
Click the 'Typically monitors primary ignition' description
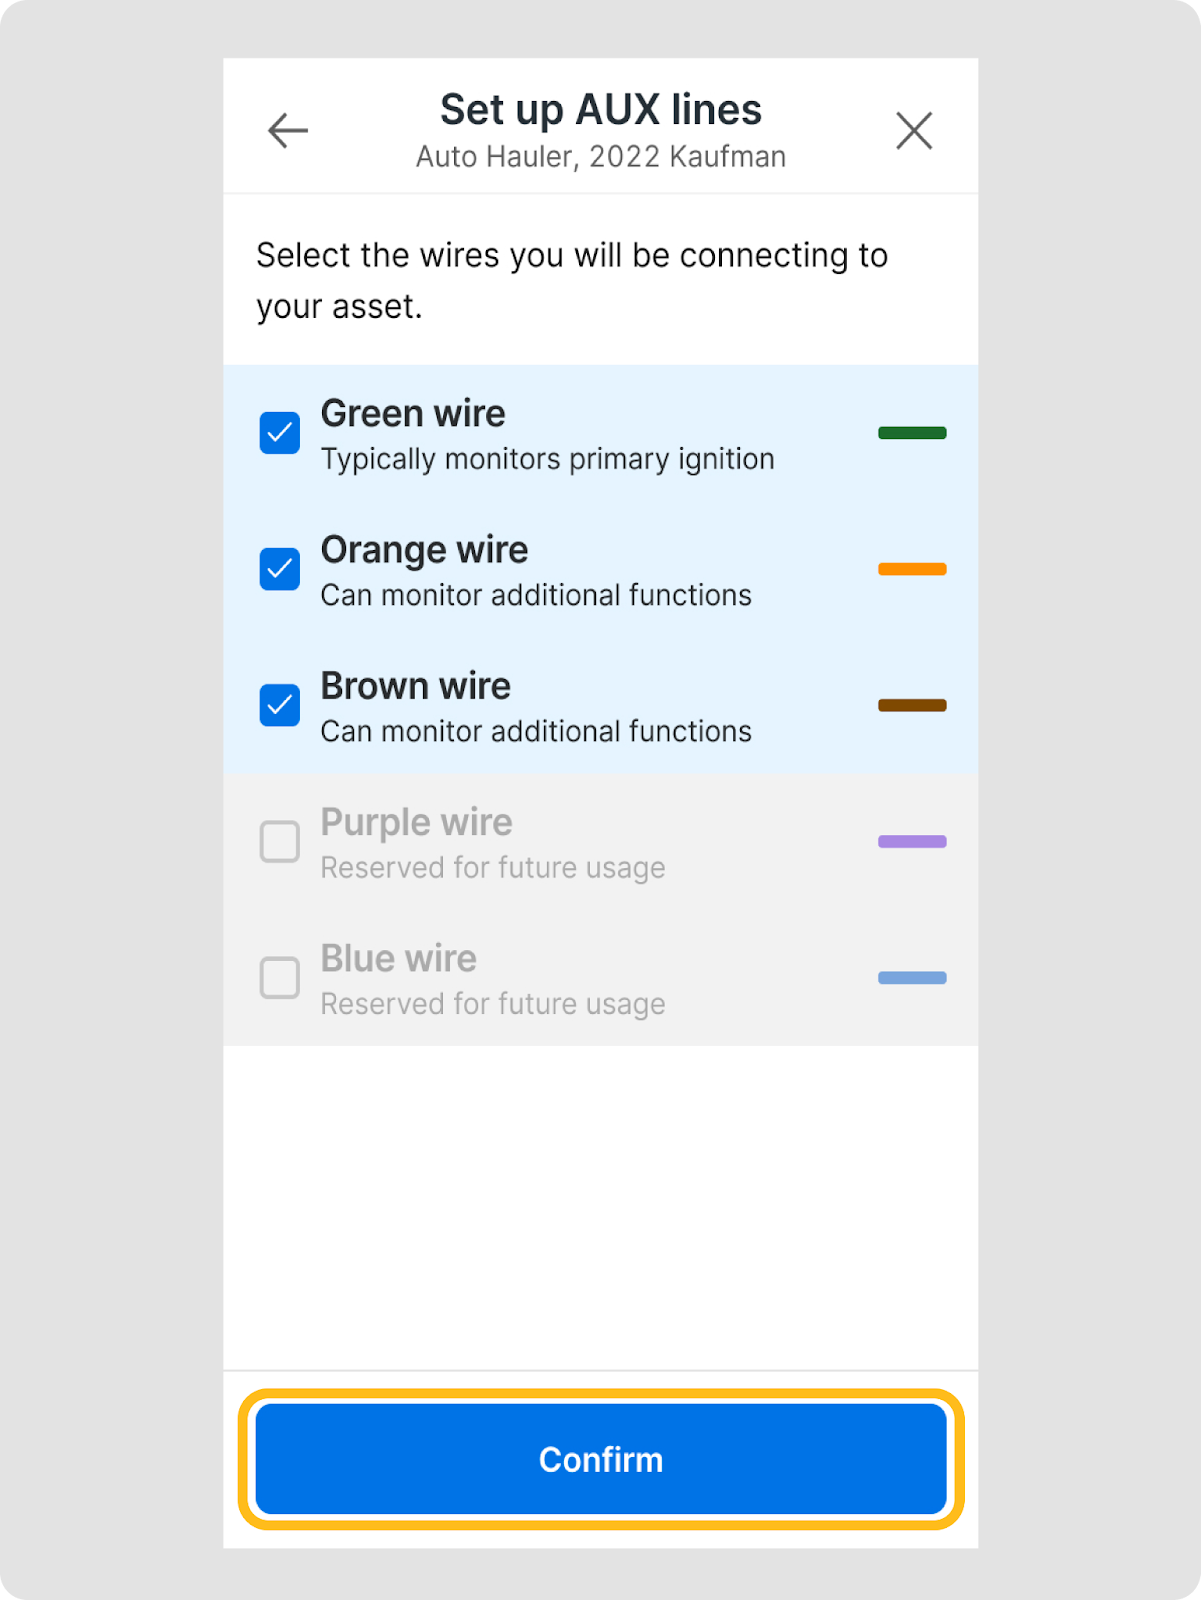pyautogui.click(x=547, y=459)
